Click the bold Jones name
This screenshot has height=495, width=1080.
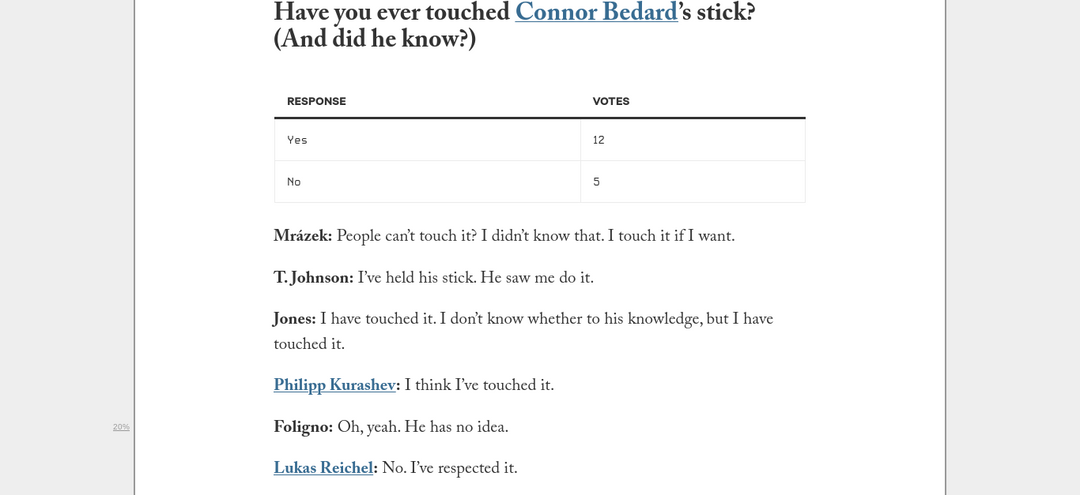[295, 319]
